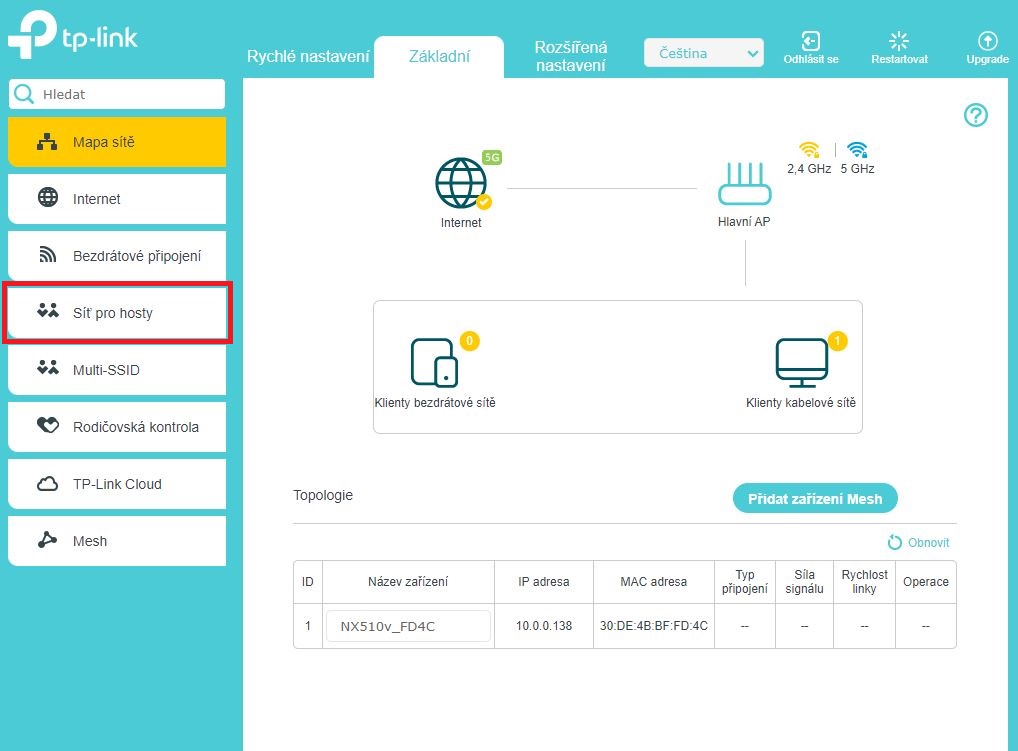Viewport: 1018px width, 751px height.
Task: Click the Internet globe icon in network map
Action: click(461, 183)
